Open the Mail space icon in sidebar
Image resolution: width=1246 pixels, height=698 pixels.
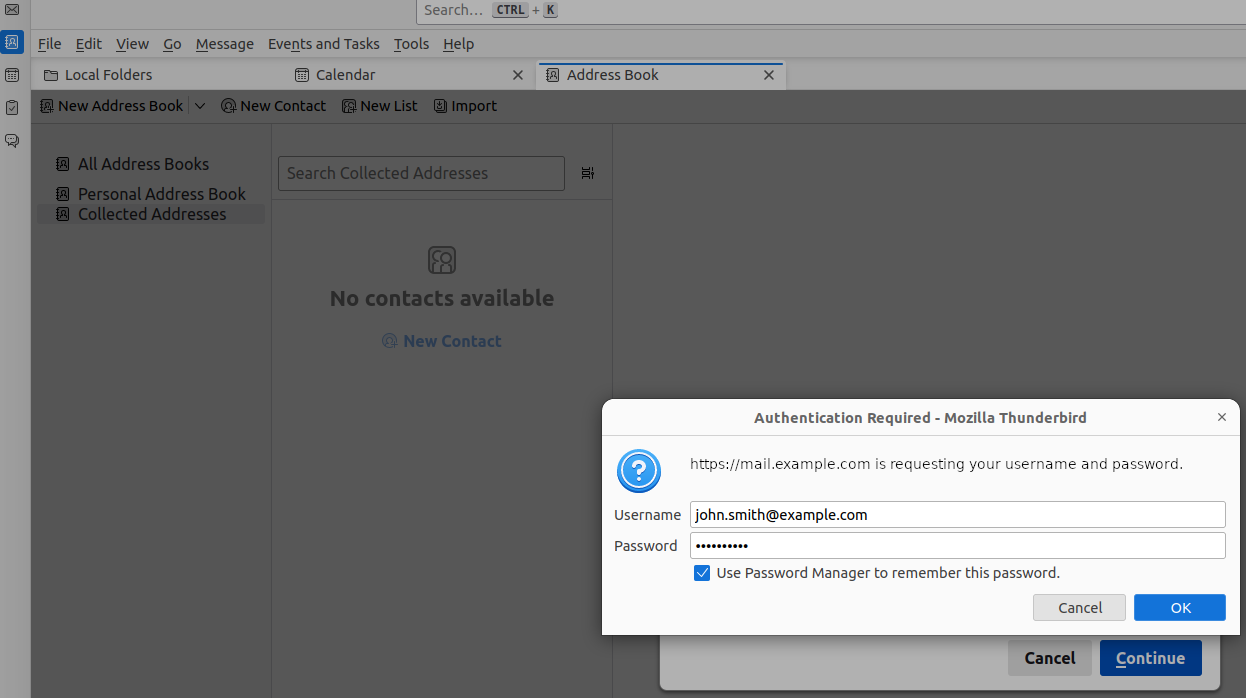pyautogui.click(x=12, y=10)
